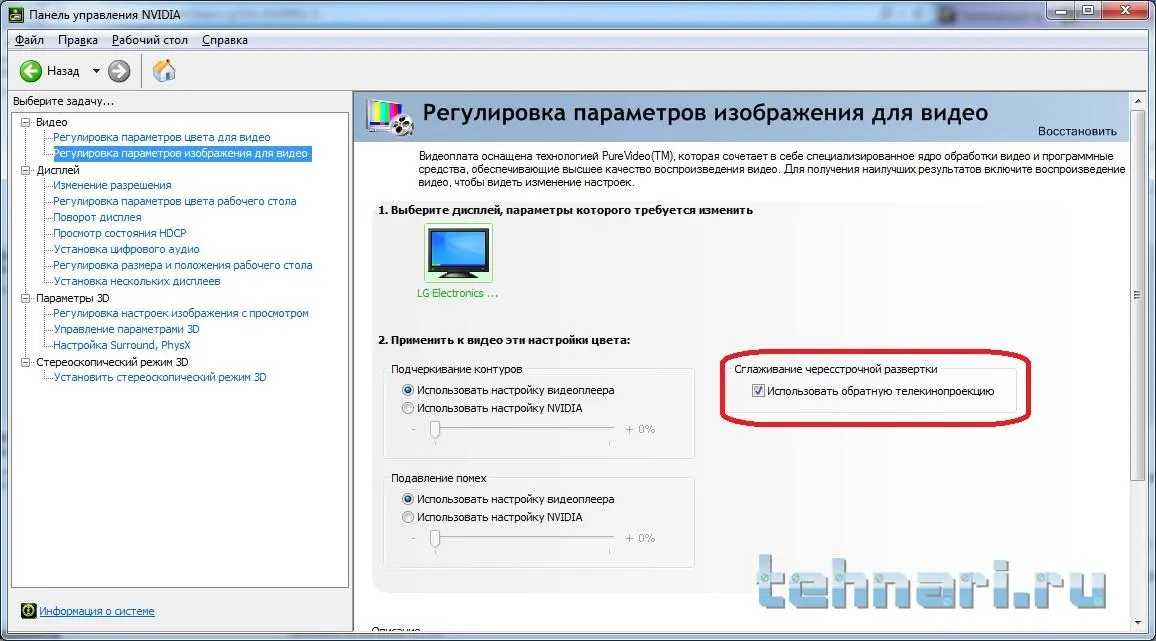The width and height of the screenshot is (1156, 641).
Task: Open Управление параметрами 3D
Action: tap(126, 330)
